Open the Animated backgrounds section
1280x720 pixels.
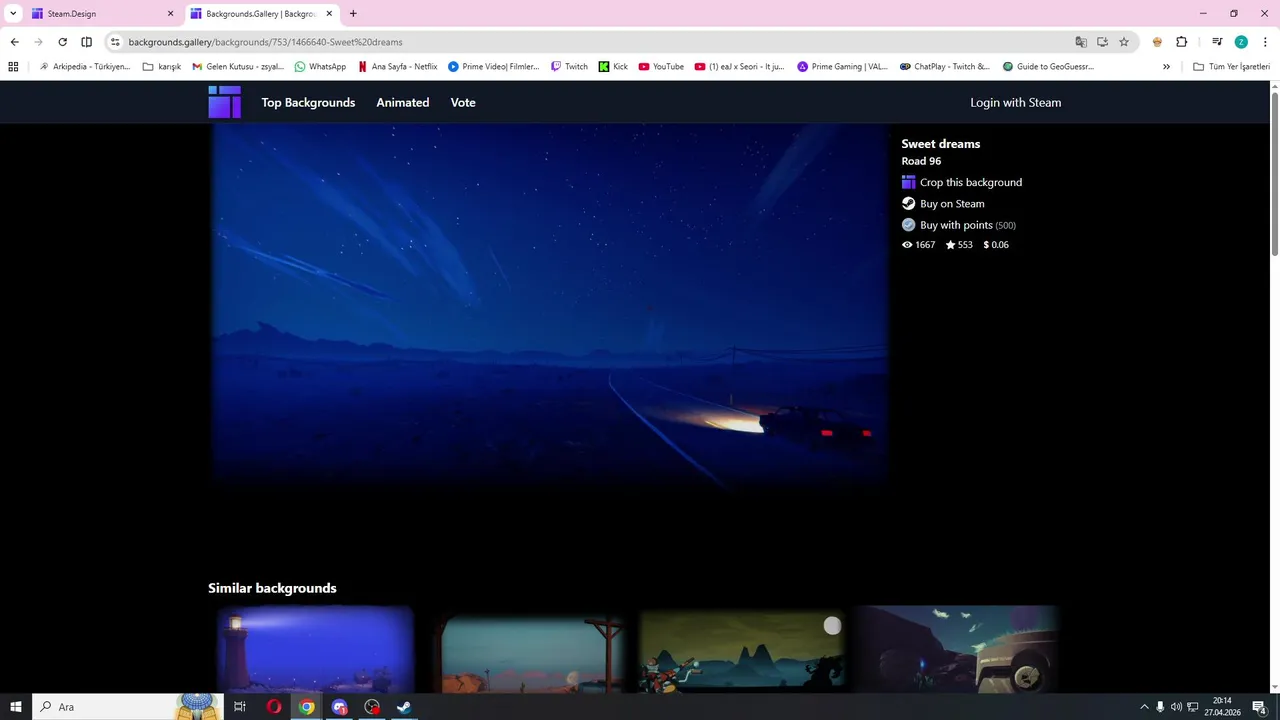[x=402, y=102]
